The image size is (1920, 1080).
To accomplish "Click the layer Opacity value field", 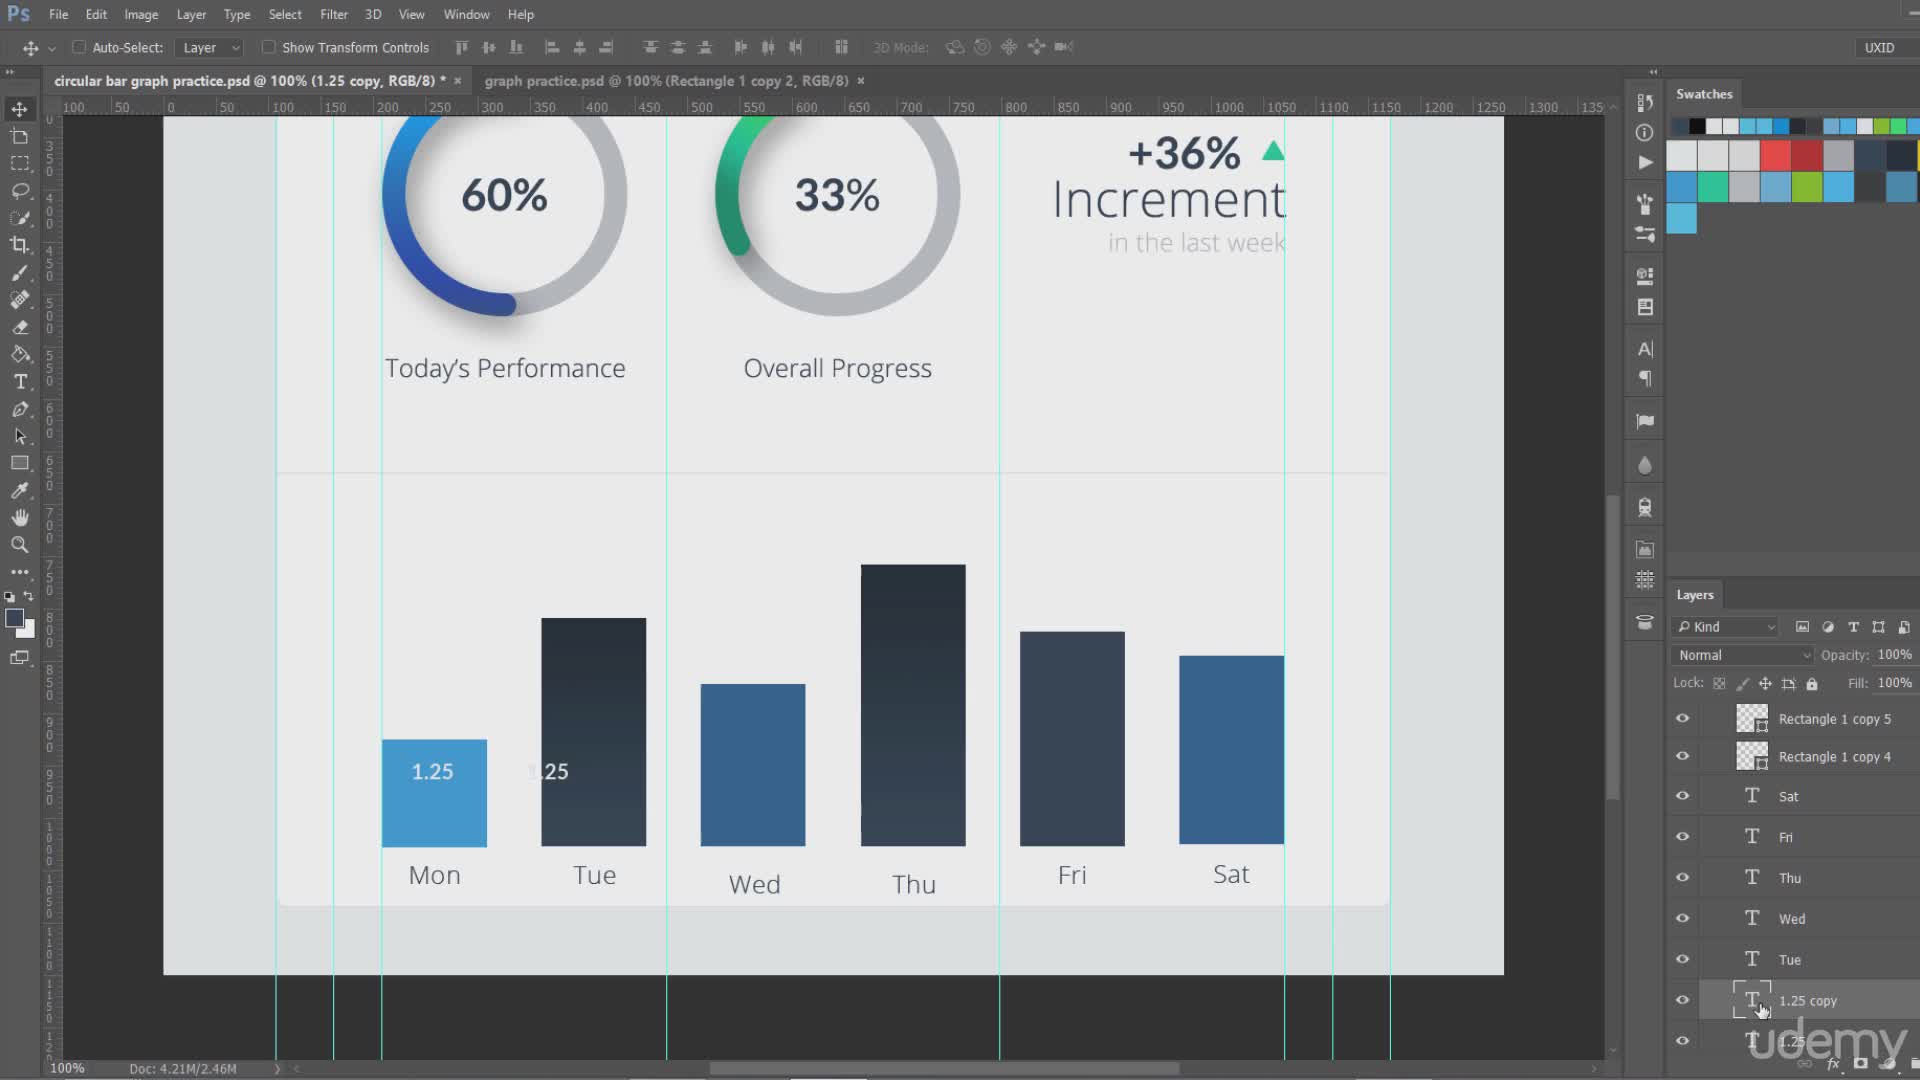I will [1894, 655].
